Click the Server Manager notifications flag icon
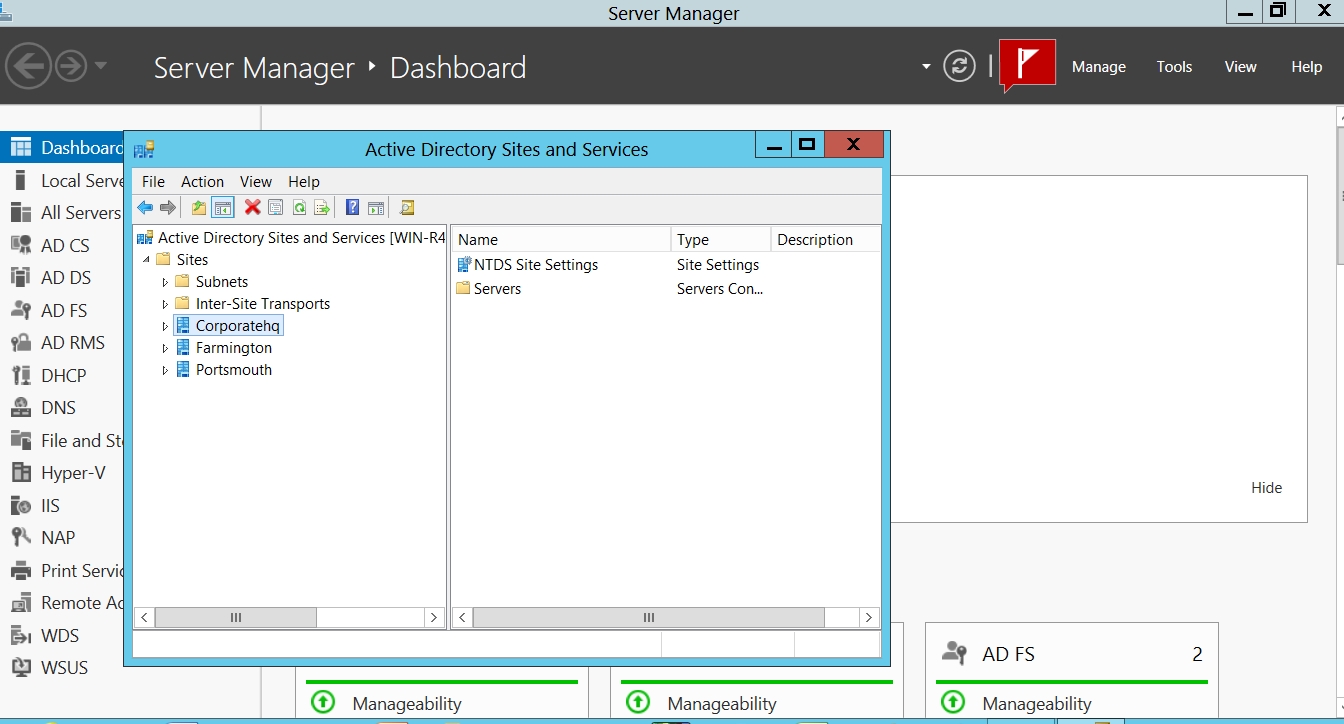 (1028, 65)
